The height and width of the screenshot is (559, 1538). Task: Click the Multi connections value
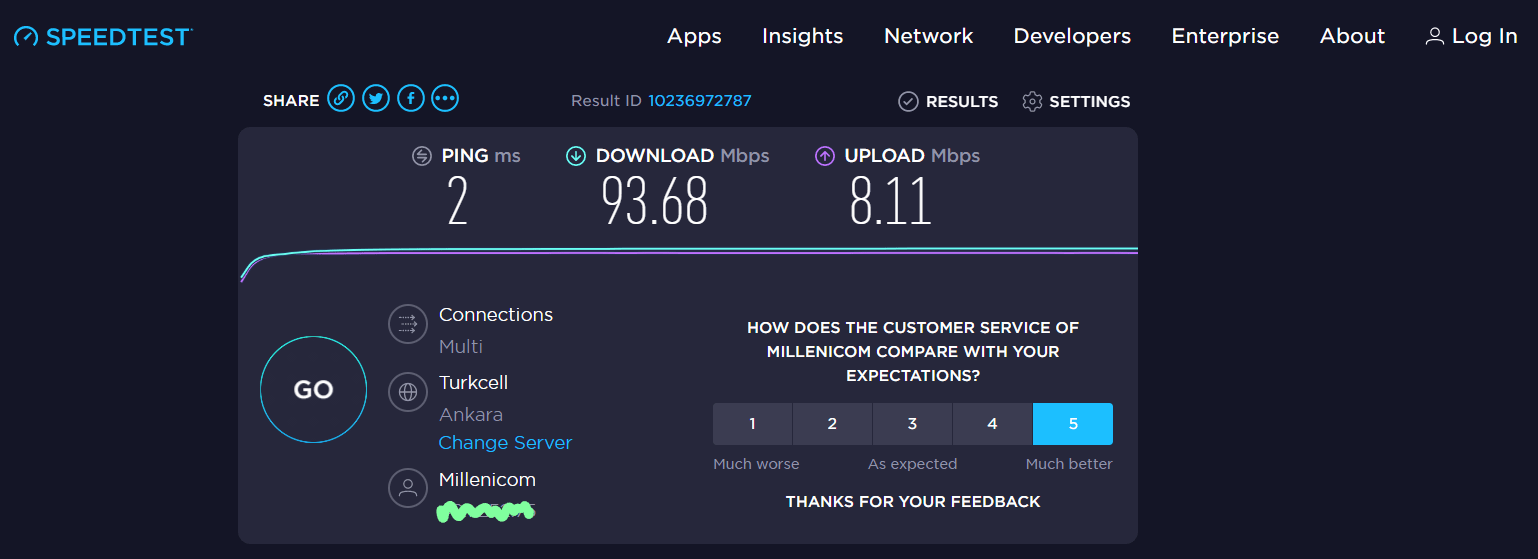tap(461, 347)
